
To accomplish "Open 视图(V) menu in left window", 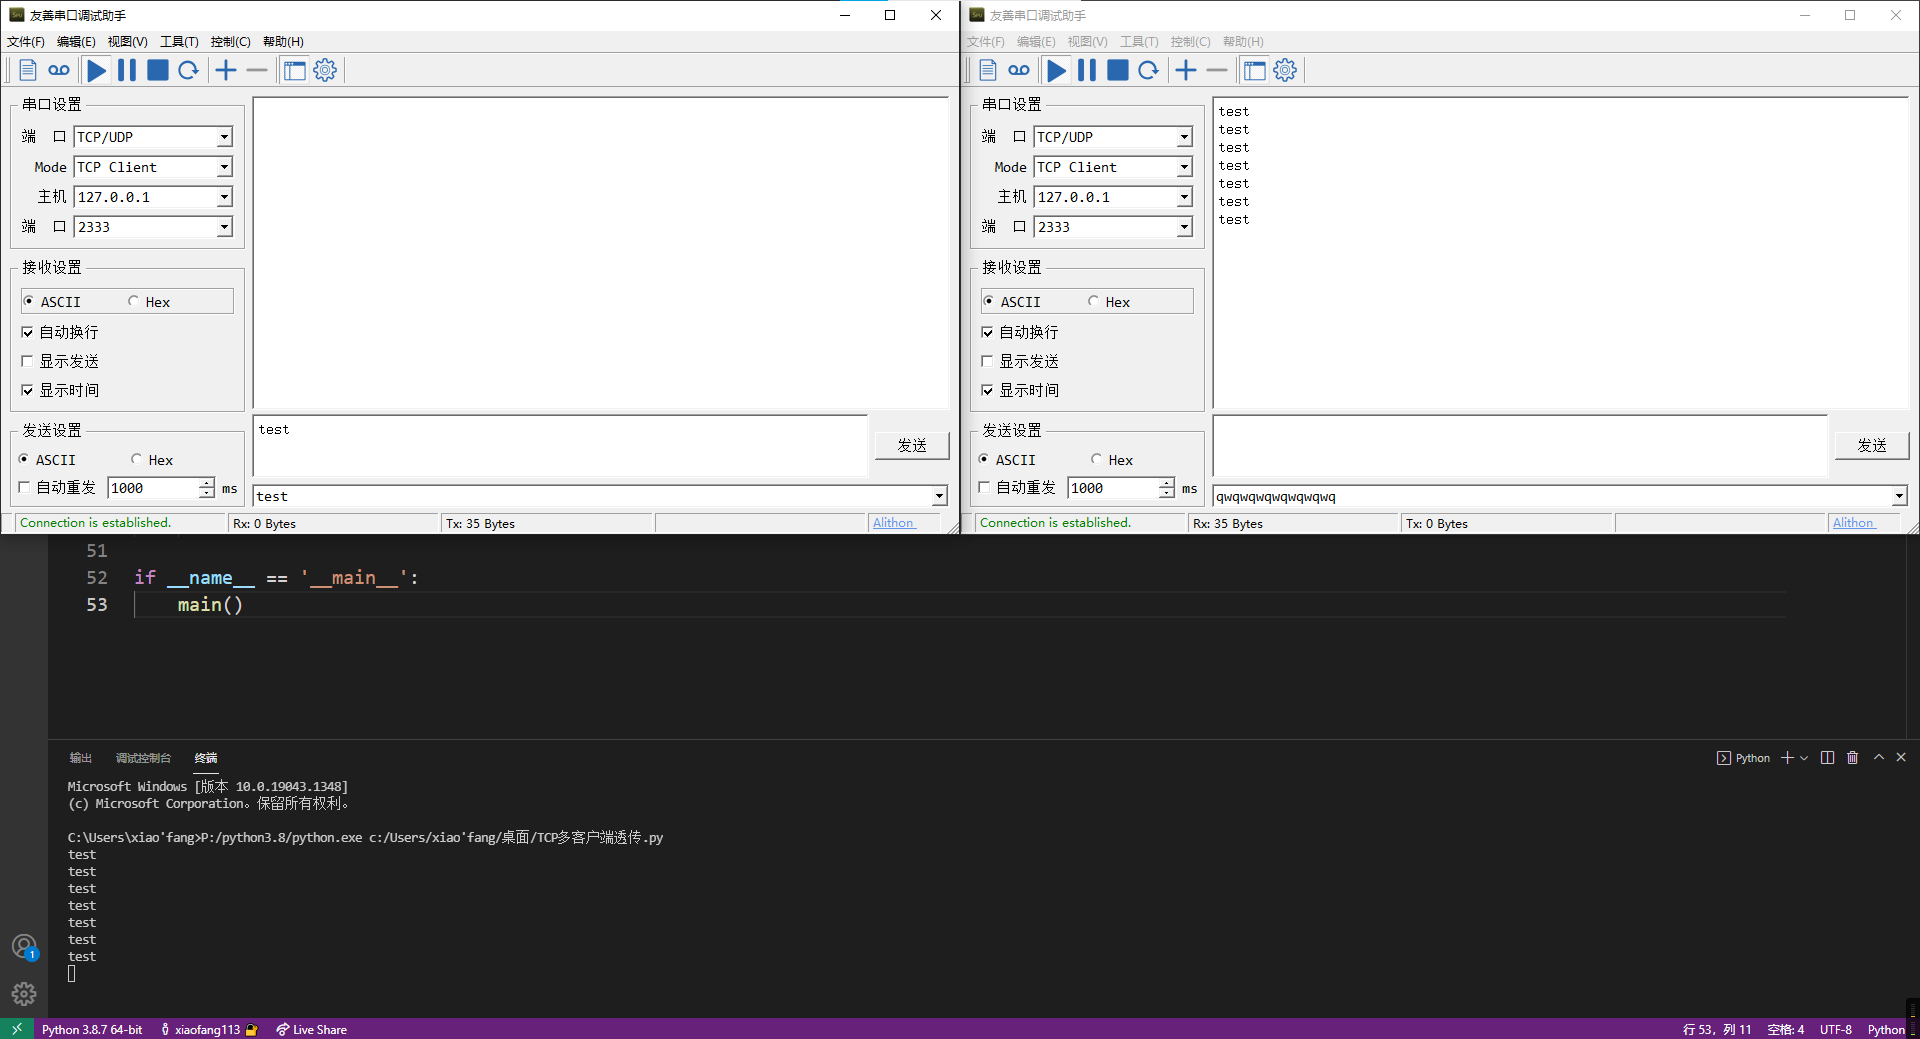I will (128, 42).
